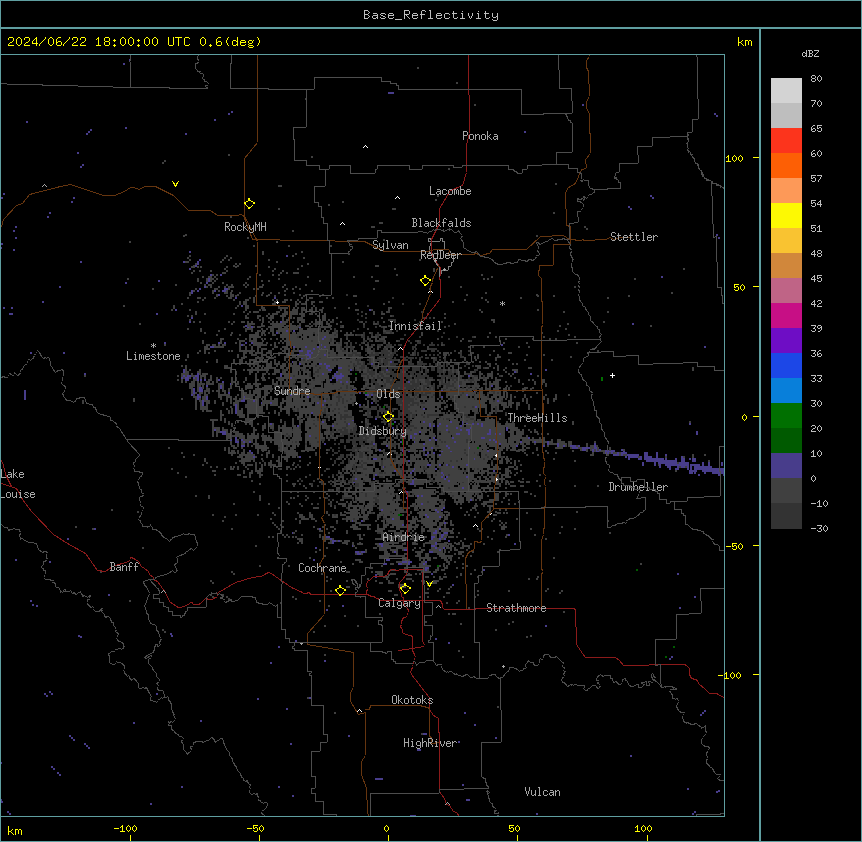
Task: Click the -30 dBZ legend value
Action: [x=819, y=529]
